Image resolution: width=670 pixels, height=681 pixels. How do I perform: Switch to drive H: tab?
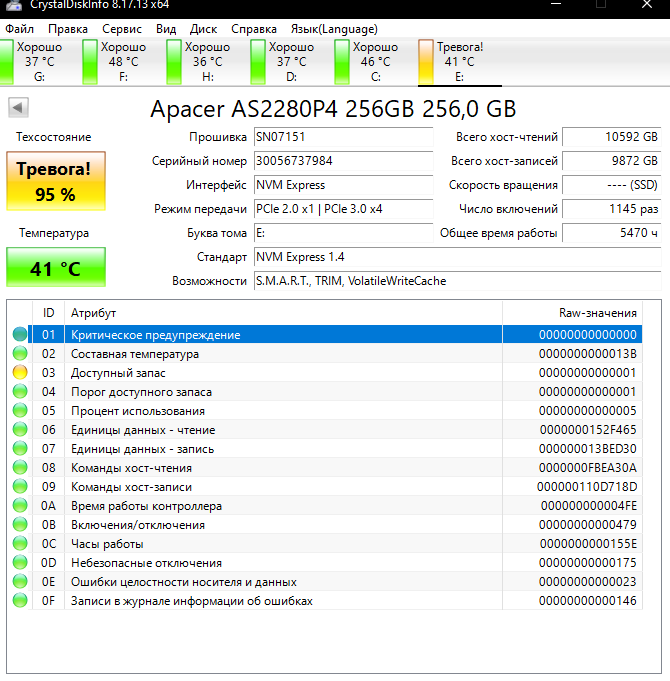point(199,62)
